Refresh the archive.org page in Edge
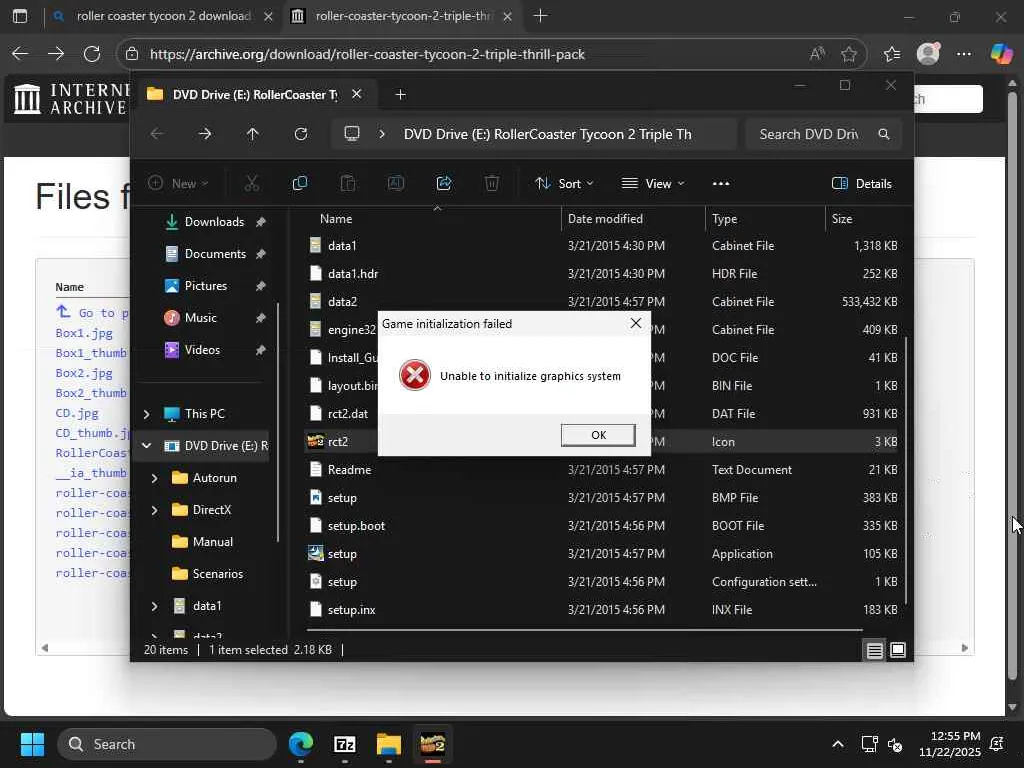This screenshot has height=768, width=1024. coord(92,54)
